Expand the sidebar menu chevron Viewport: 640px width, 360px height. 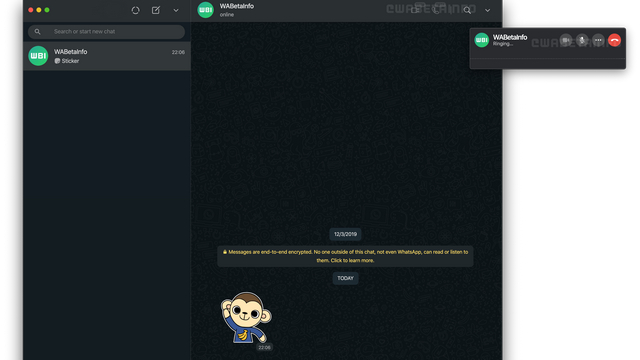pyautogui.click(x=176, y=10)
